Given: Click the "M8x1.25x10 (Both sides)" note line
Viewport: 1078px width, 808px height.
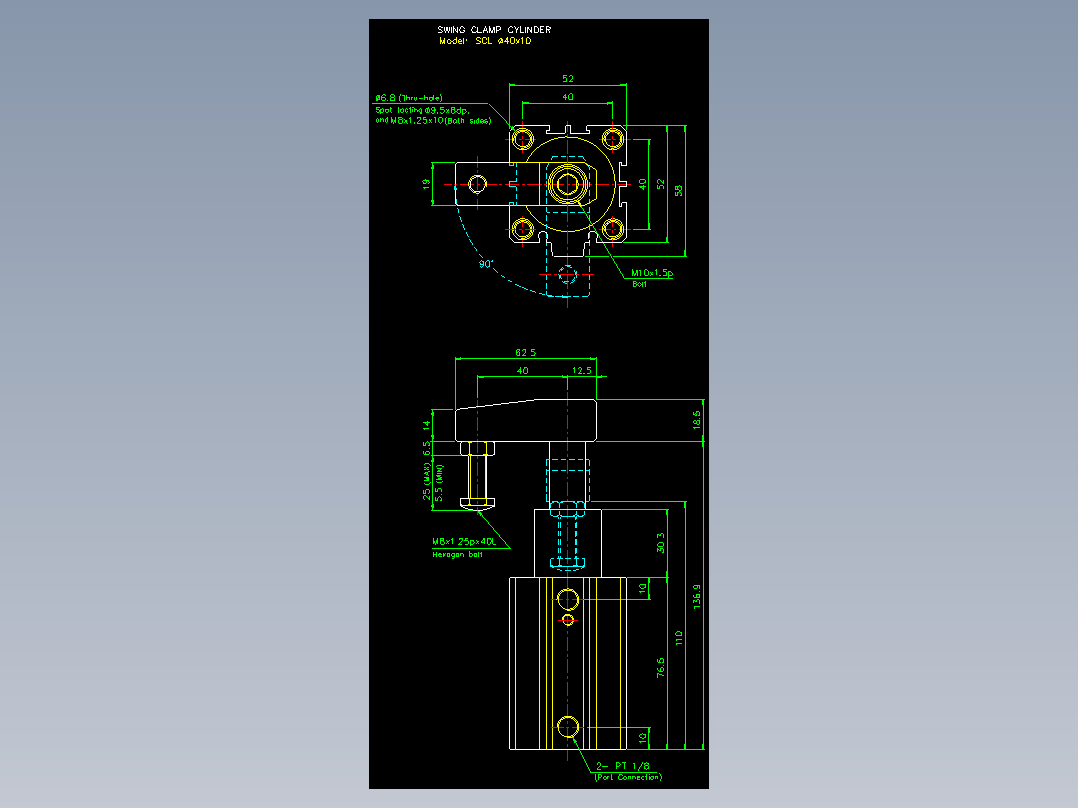Looking at the screenshot, I should (433, 120).
